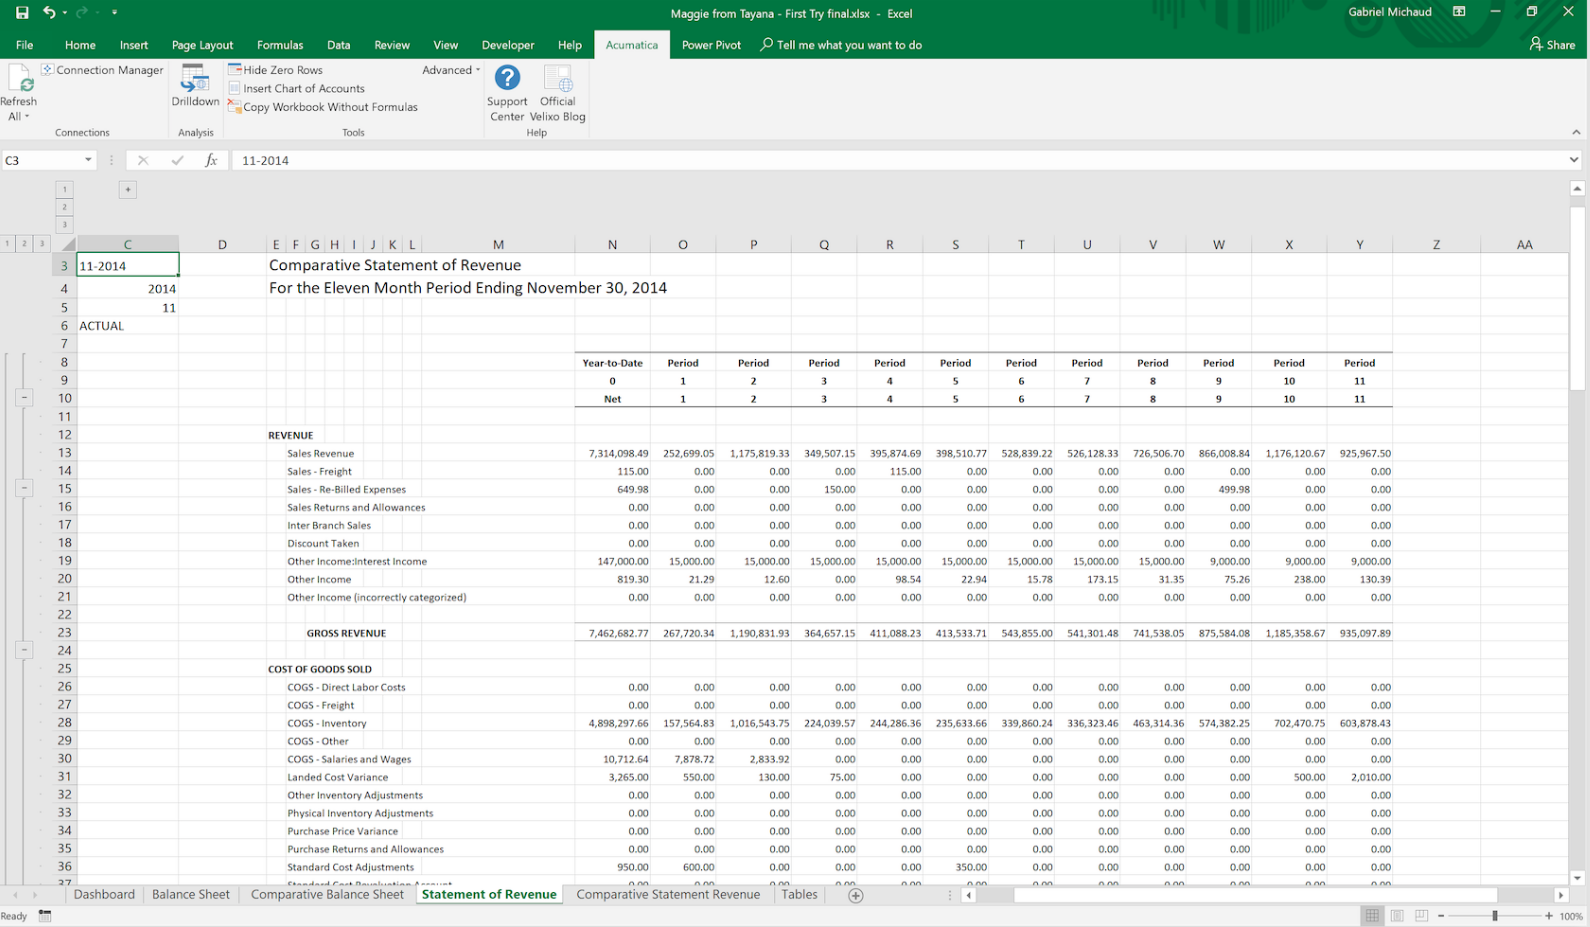Collapse the row group at row 10
1590x927 pixels.
tap(24, 398)
